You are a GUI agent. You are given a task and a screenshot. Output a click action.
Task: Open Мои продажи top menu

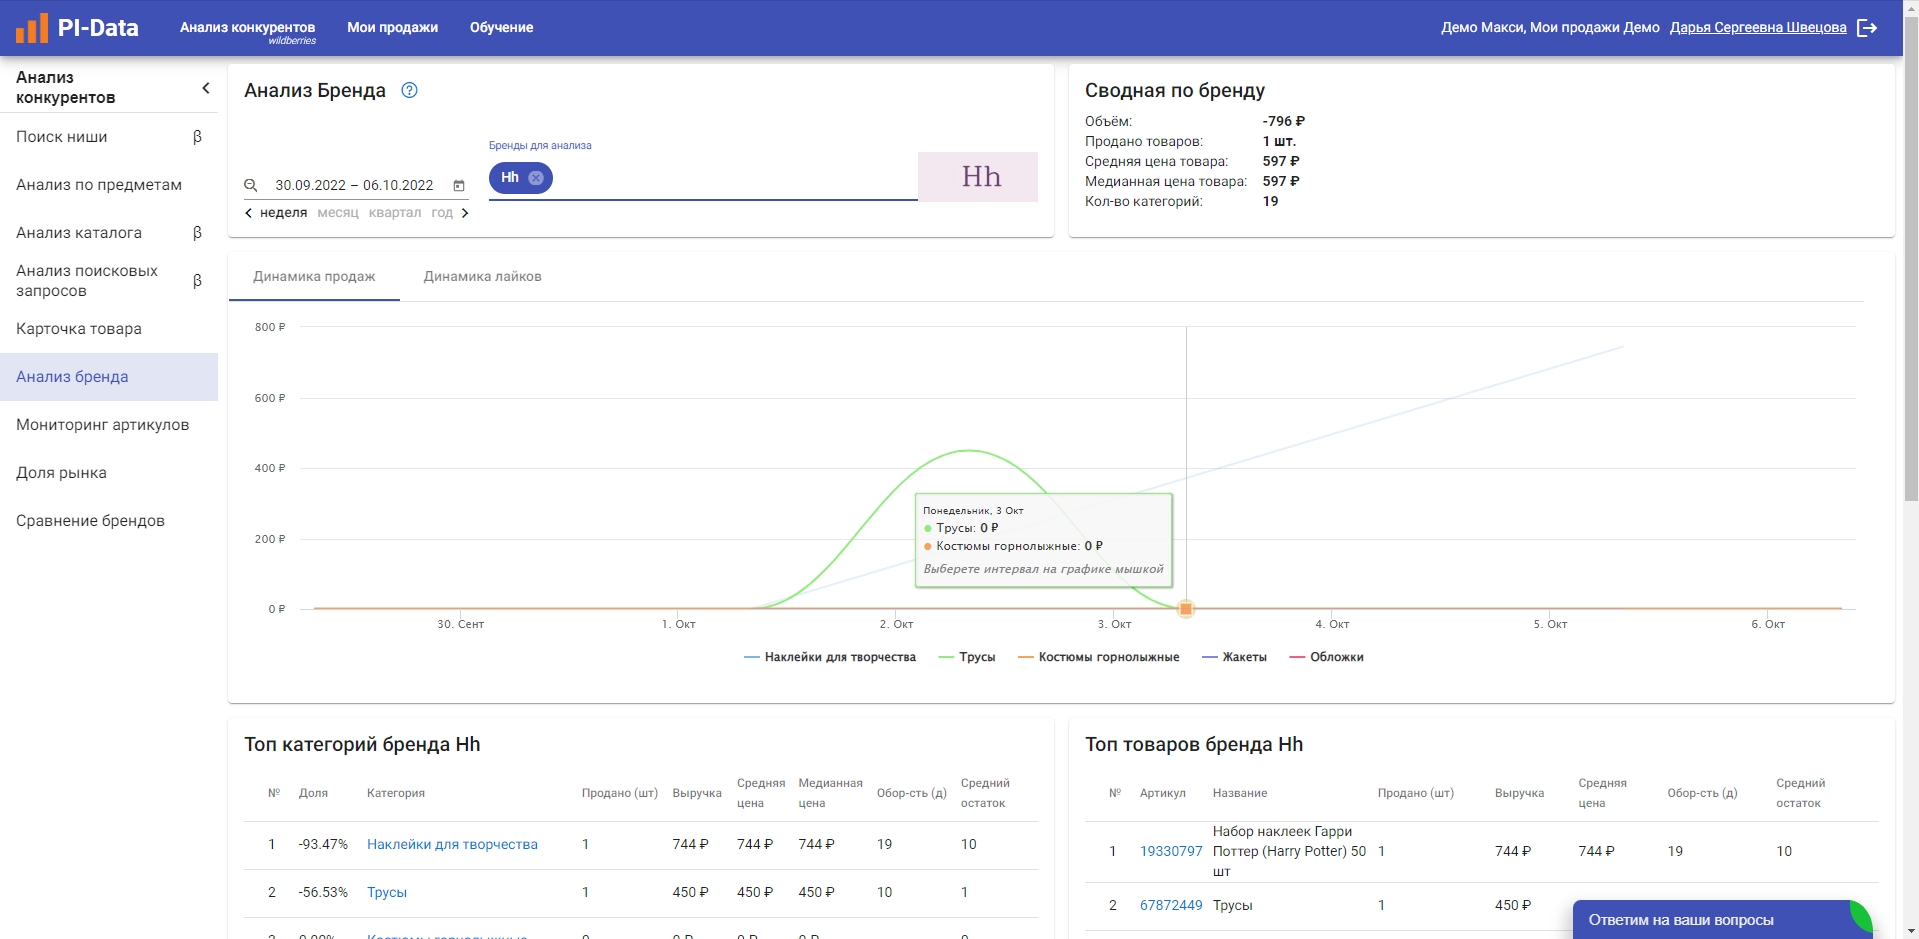(x=392, y=28)
